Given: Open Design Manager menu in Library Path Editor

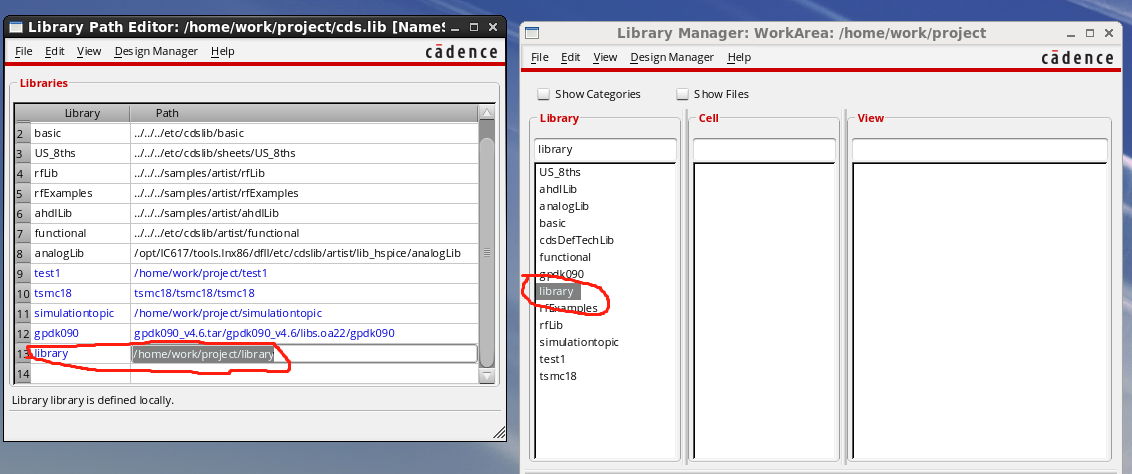Looking at the screenshot, I should click(156, 51).
